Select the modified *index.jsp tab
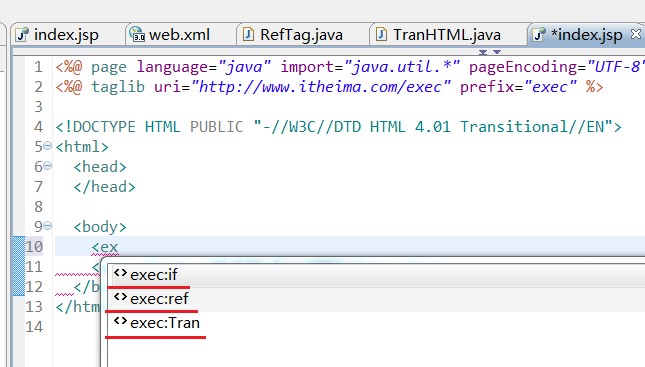 click(587, 35)
